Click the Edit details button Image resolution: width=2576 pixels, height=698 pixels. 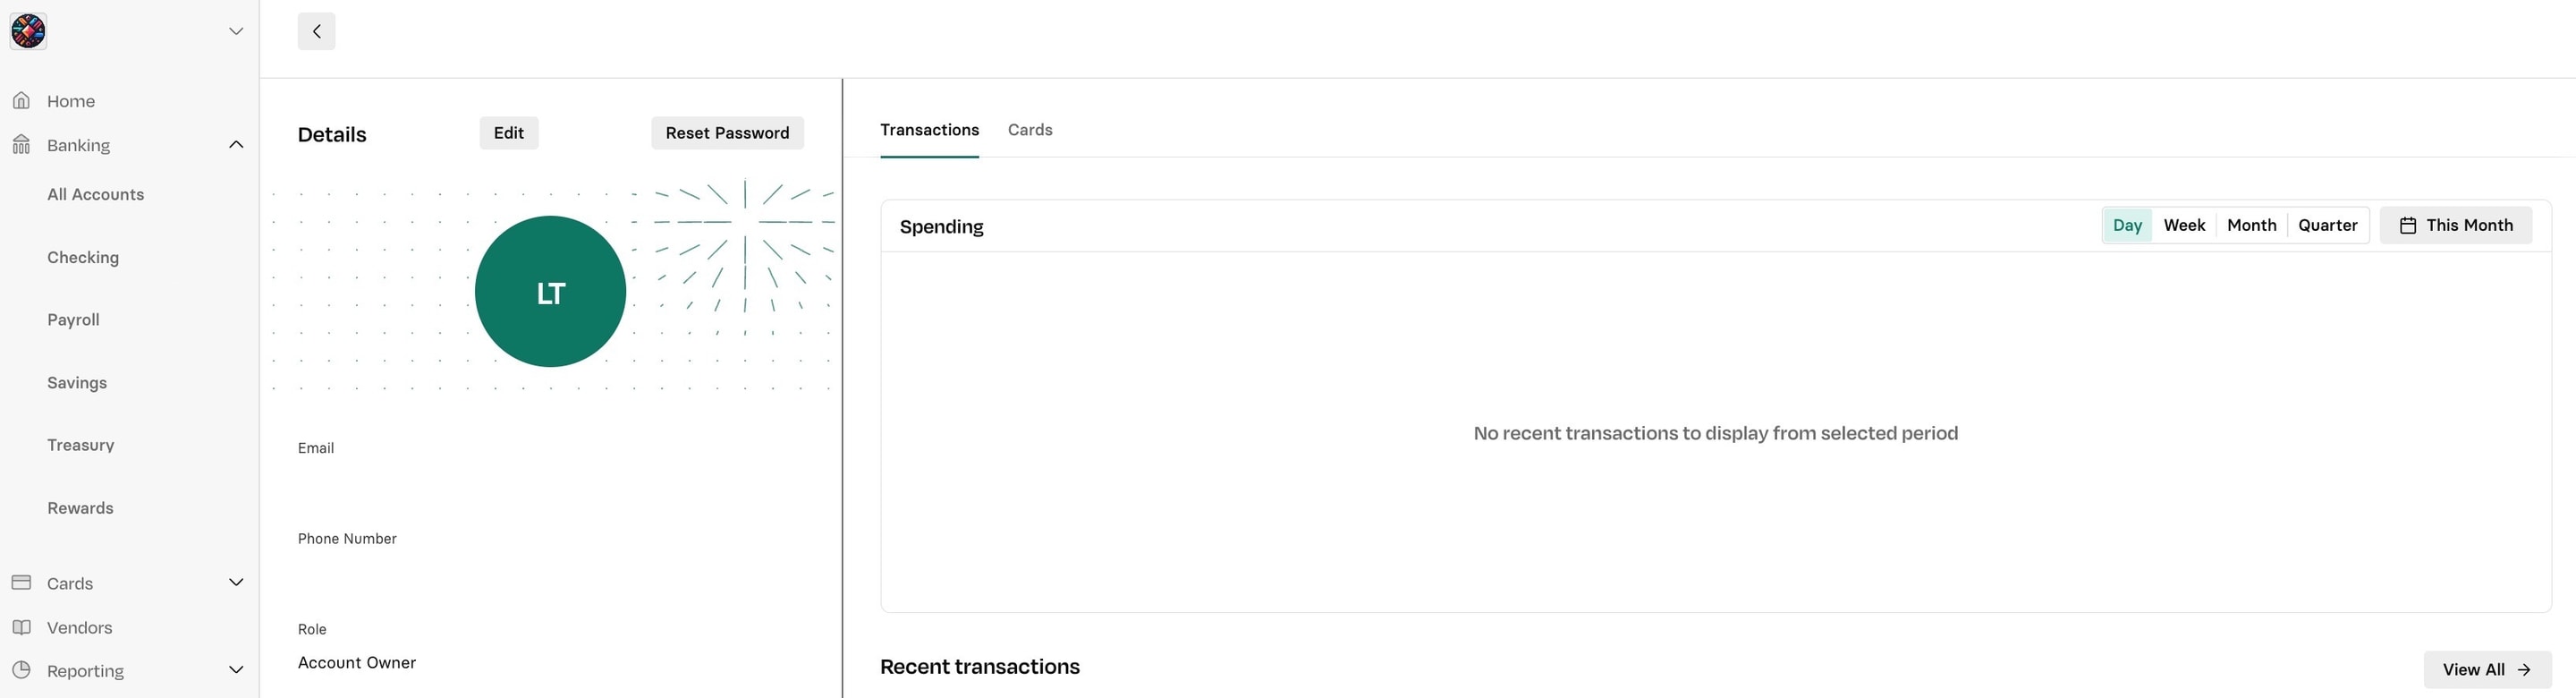pos(508,133)
